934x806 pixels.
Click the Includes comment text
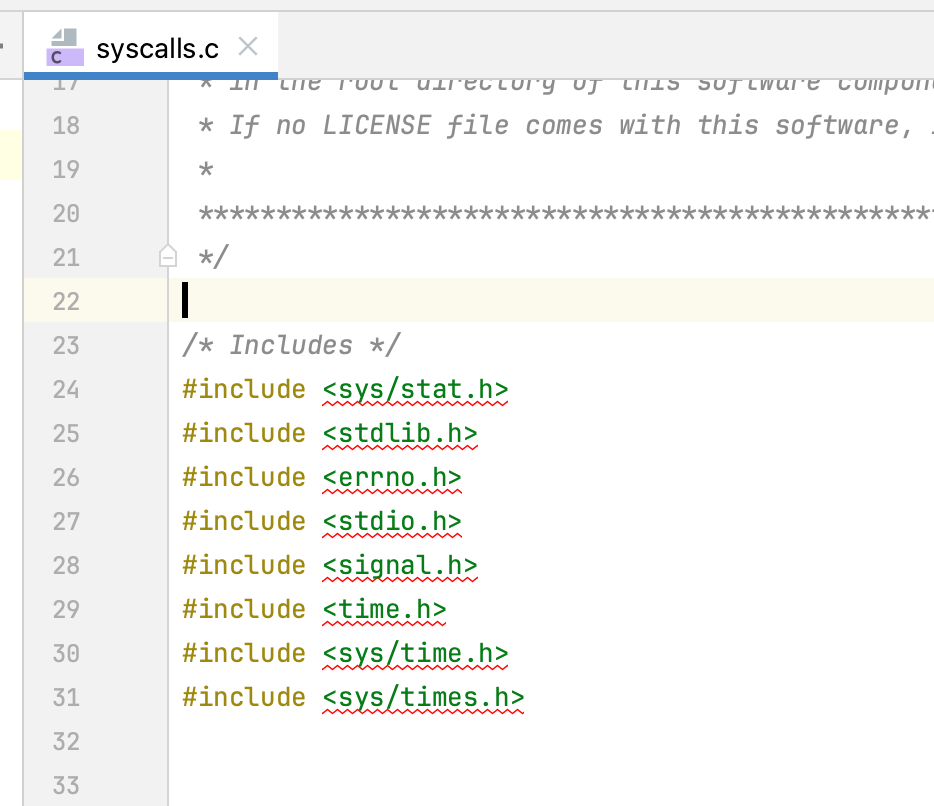[291, 345]
